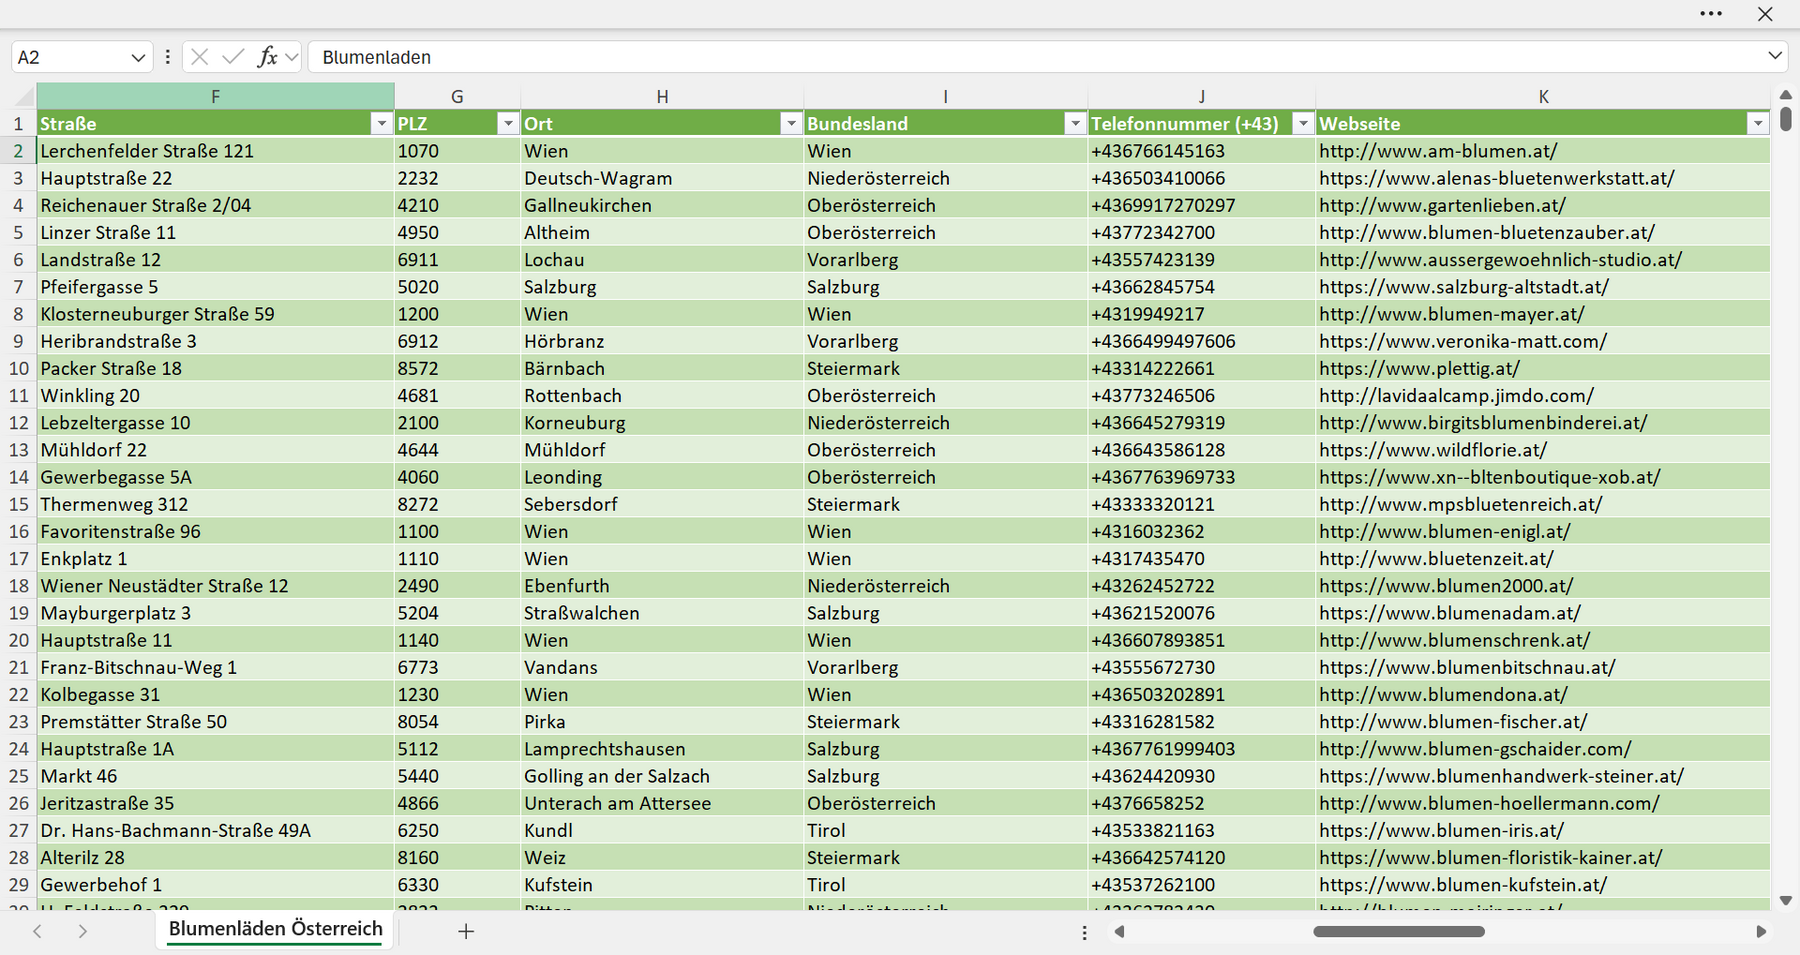Select phone cell +4367763969733
The width and height of the screenshot is (1800, 955).
tap(1201, 477)
